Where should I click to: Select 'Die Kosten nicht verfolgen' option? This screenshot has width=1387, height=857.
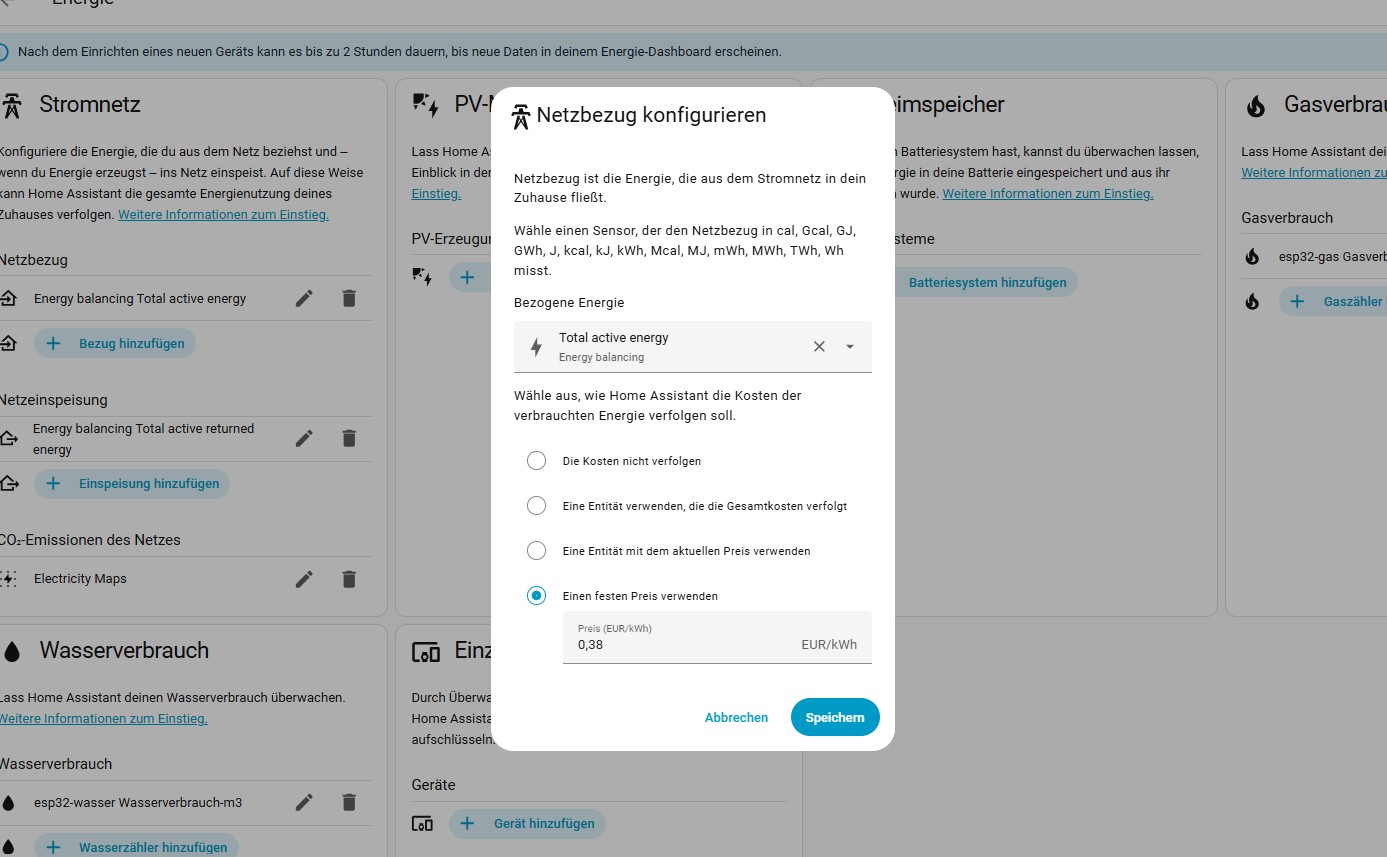537,461
